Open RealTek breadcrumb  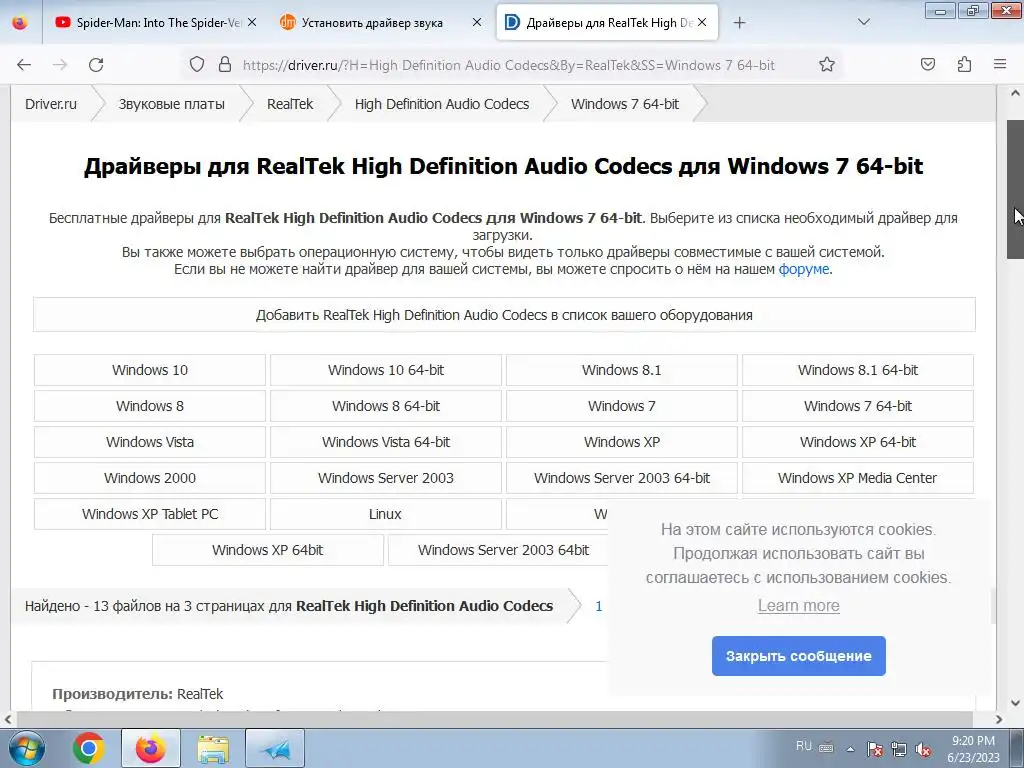[x=290, y=104]
